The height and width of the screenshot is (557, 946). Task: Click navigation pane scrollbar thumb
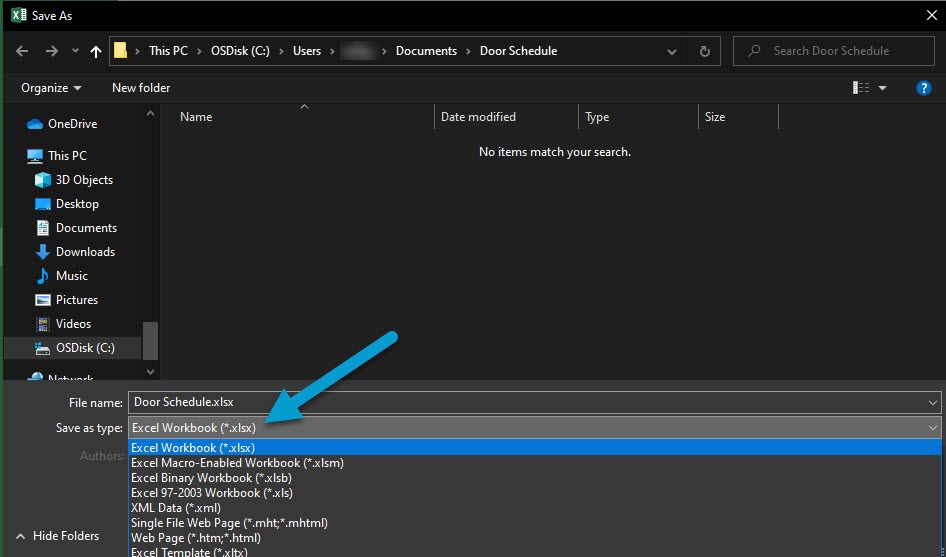pos(150,340)
